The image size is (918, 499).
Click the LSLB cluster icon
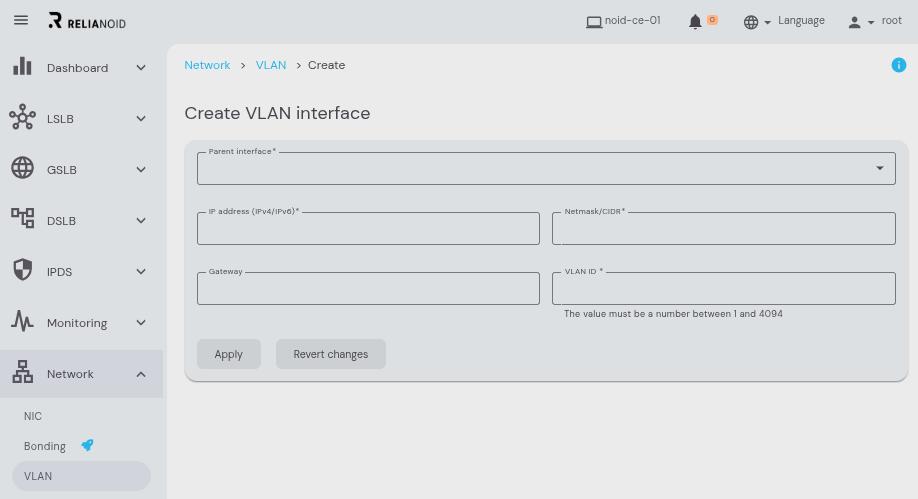click(x=22, y=117)
